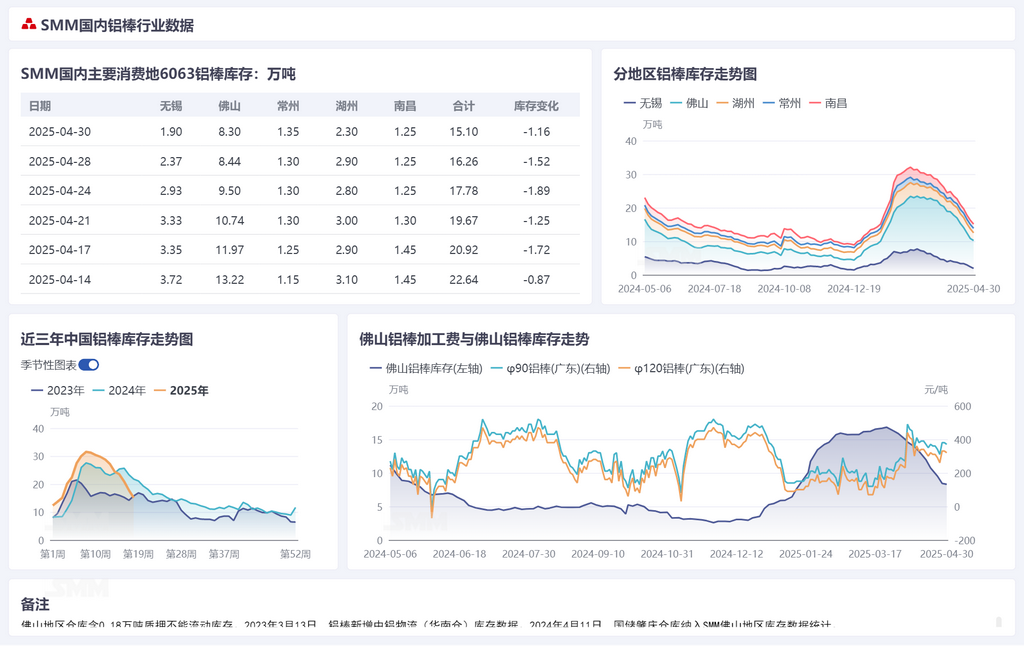This screenshot has height=646, width=1024.
Task: Select the 2025-04-14 date cell
Action: (60, 280)
